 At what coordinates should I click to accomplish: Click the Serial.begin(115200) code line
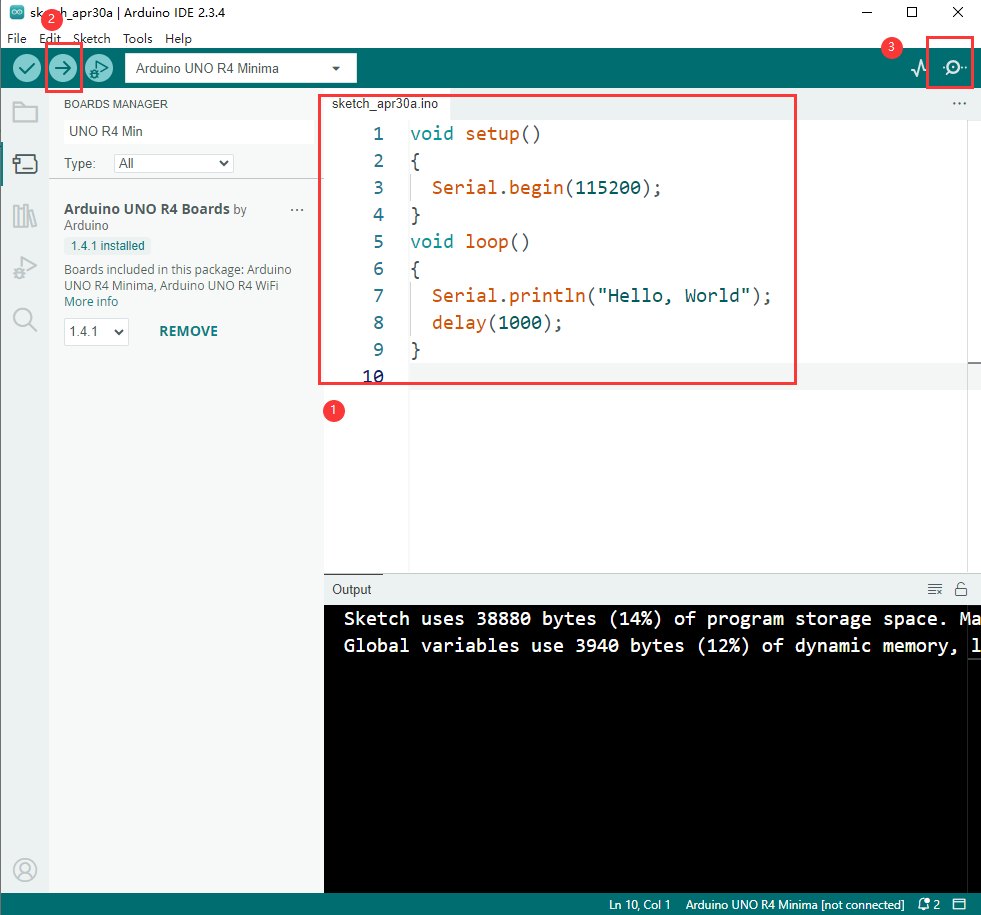point(546,188)
